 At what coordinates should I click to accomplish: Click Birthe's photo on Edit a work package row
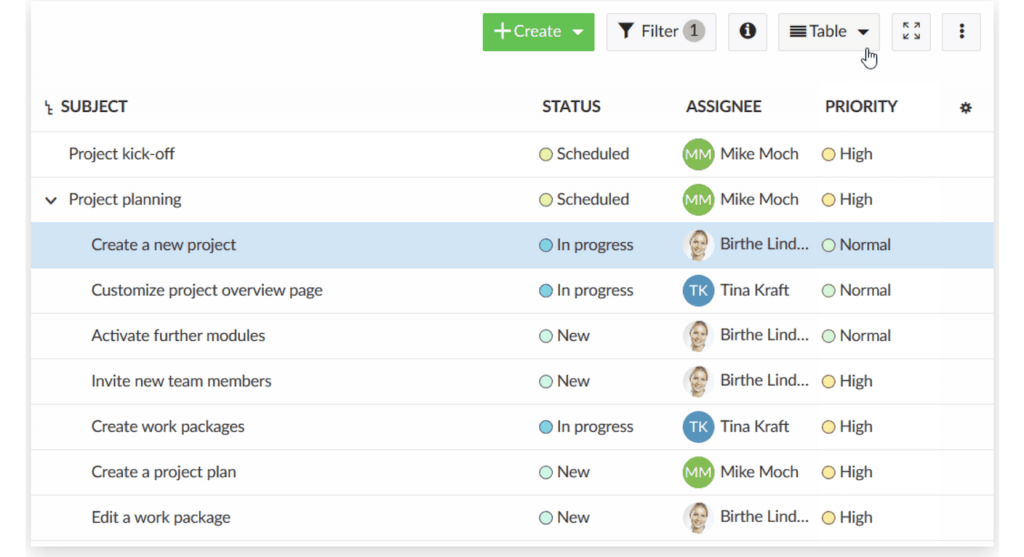point(698,518)
